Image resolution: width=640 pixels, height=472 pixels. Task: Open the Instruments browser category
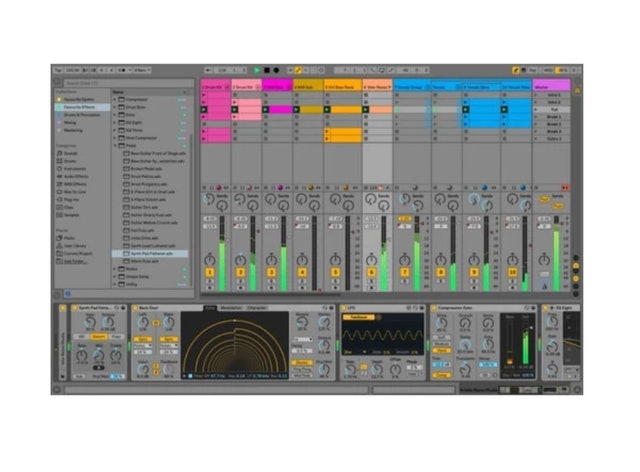[x=75, y=169]
